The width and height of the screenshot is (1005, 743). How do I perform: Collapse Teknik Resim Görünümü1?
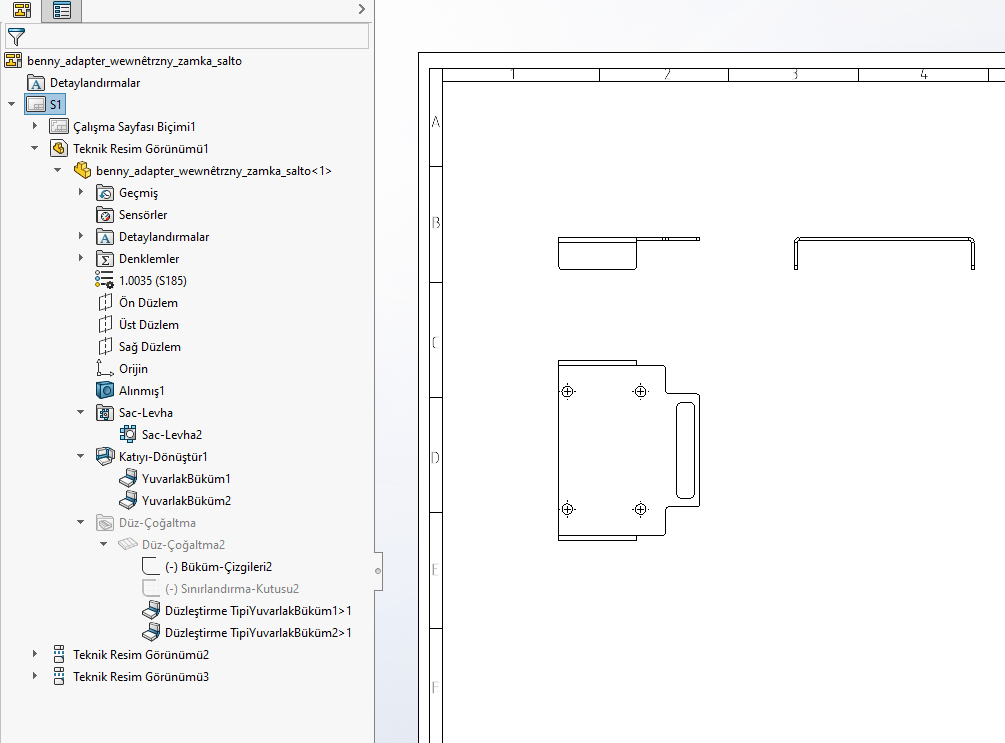[35, 149]
